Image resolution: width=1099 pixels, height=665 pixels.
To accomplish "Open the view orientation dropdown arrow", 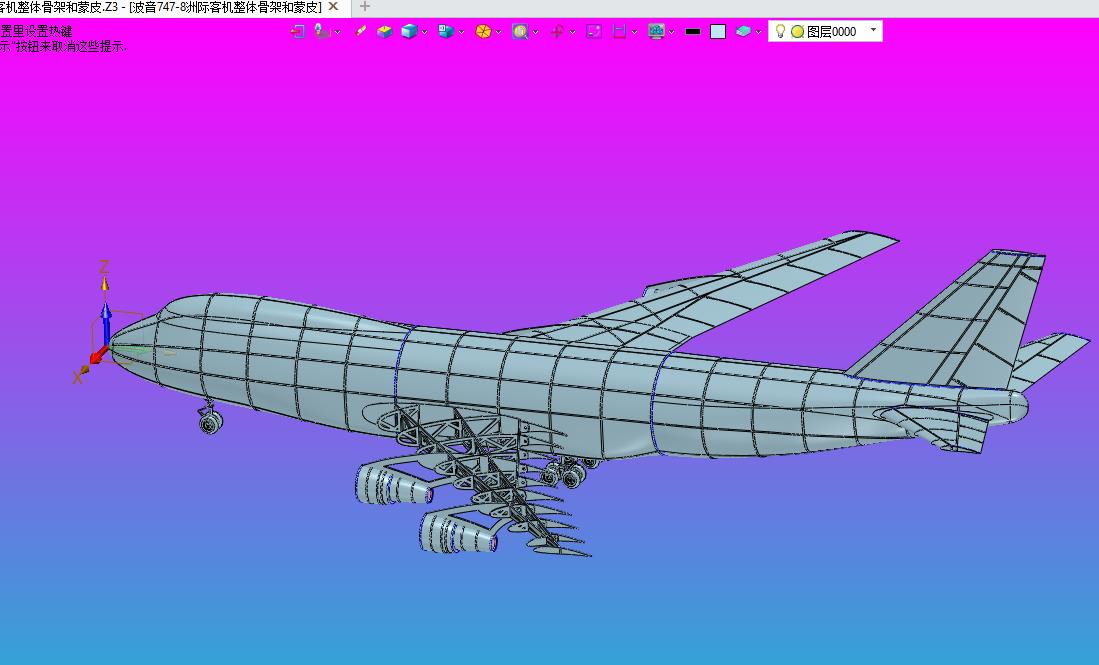I will coord(461,32).
